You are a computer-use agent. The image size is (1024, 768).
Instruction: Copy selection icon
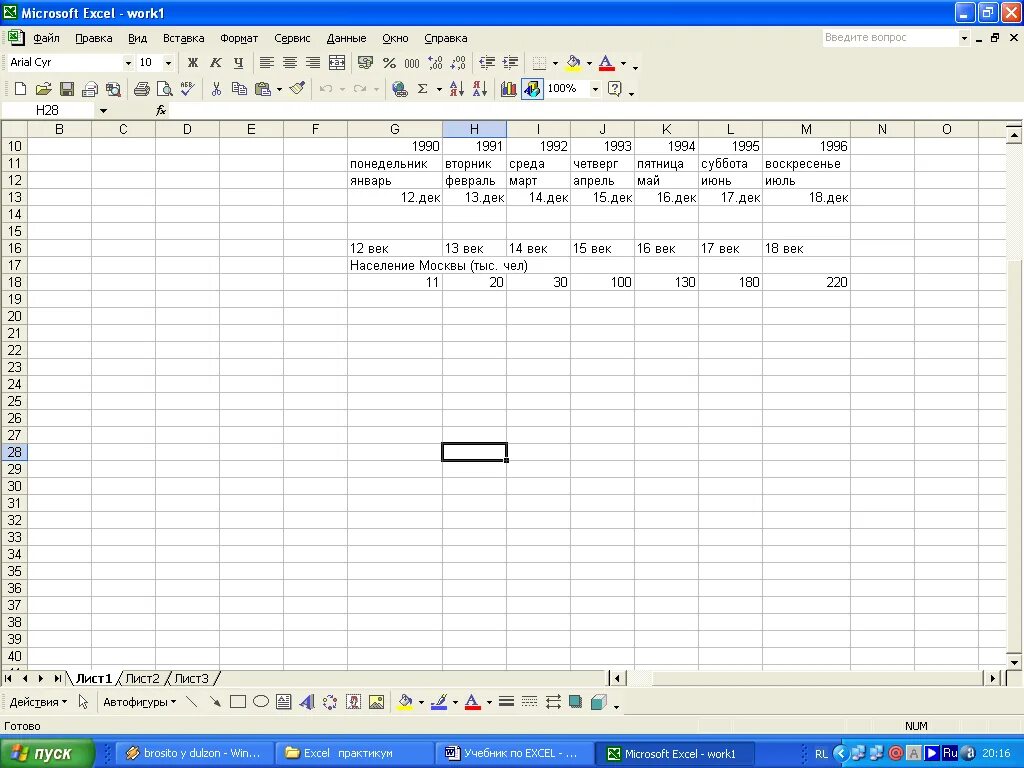240,89
